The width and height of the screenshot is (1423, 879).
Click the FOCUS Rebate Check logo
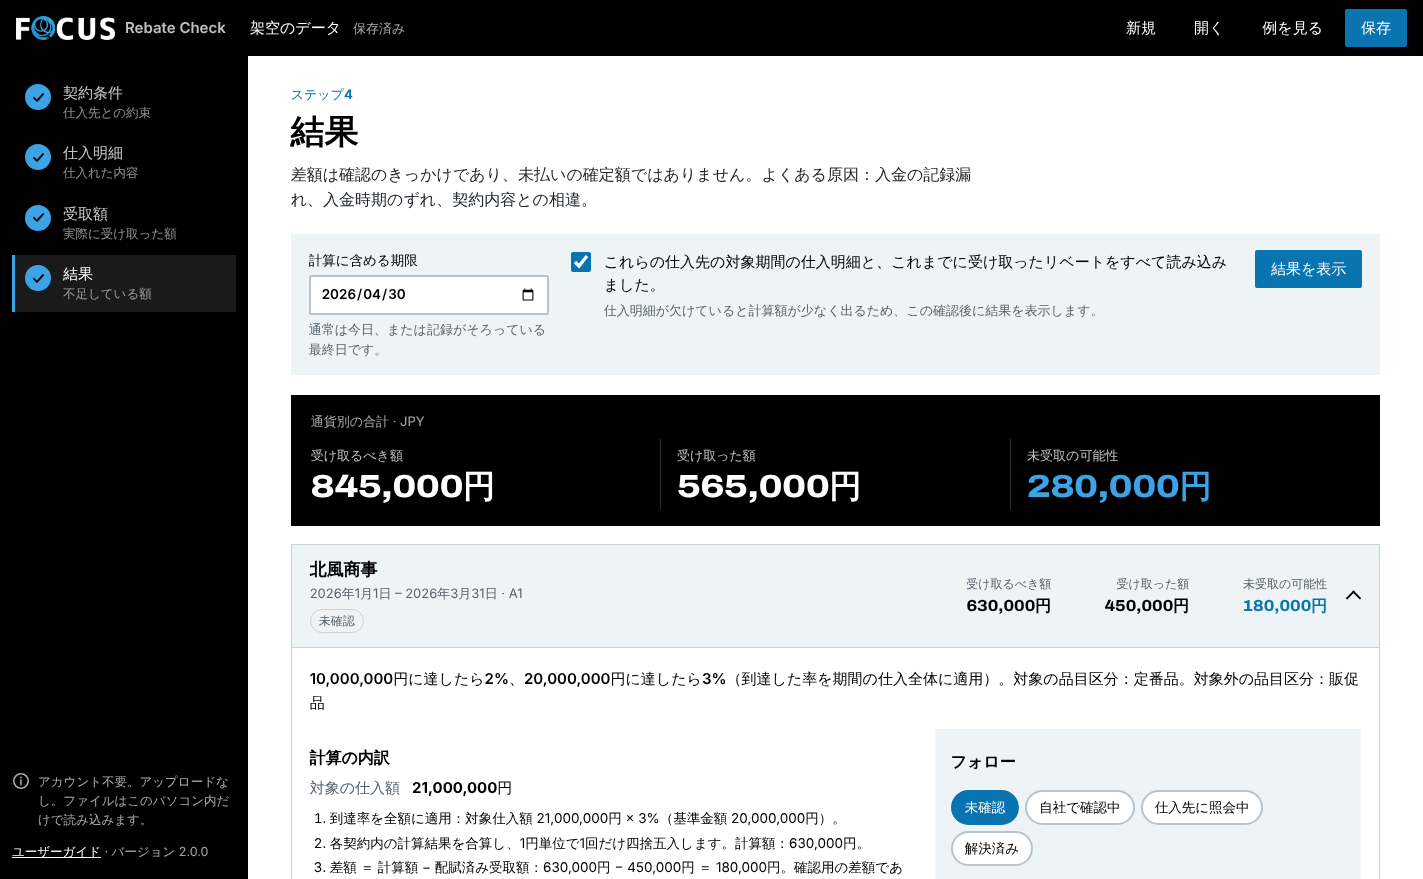click(121, 28)
